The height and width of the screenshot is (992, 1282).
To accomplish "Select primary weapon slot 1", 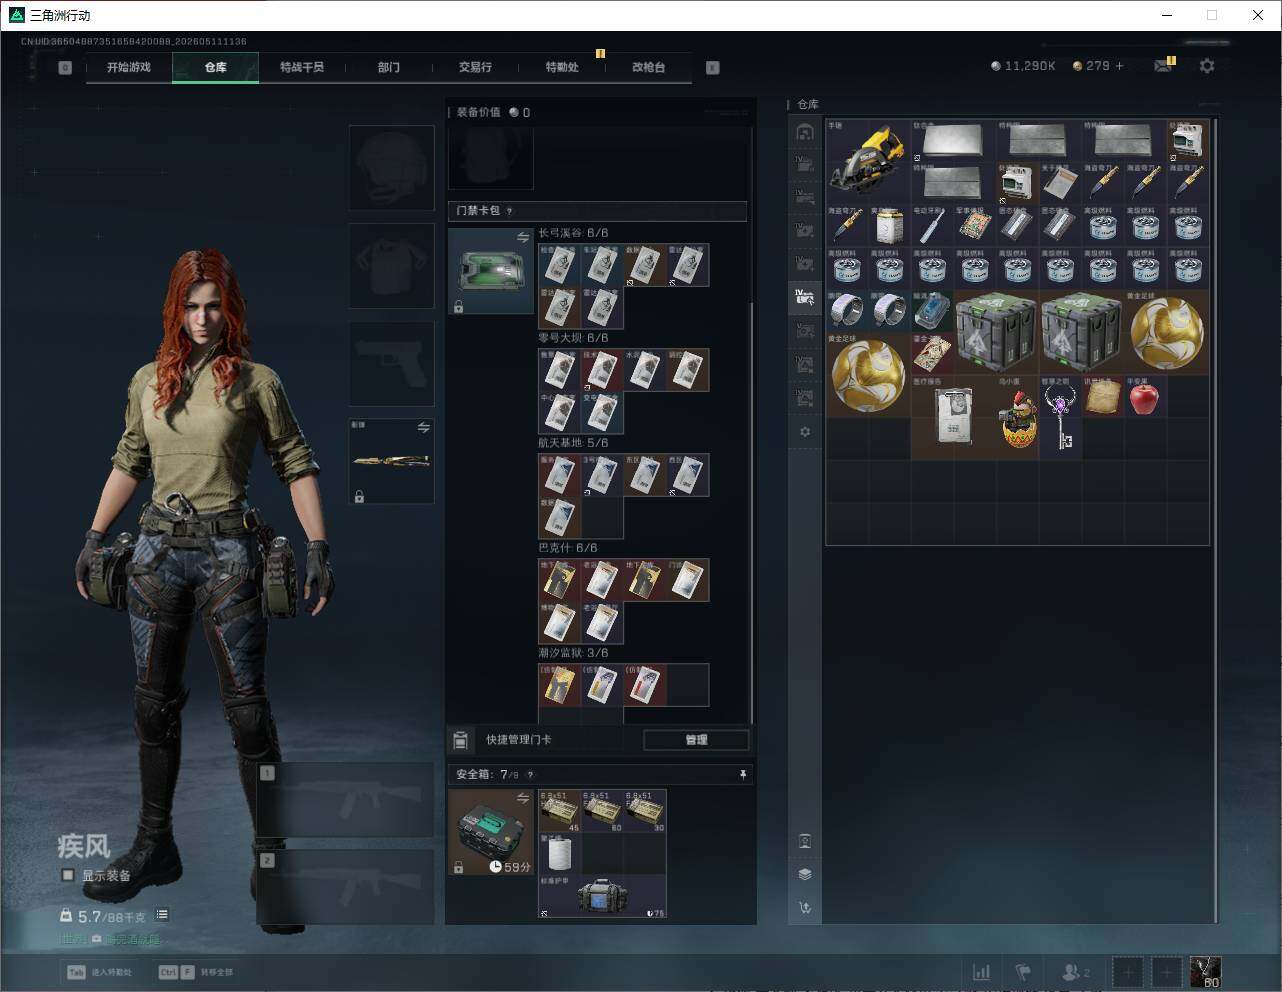I will click(346, 800).
